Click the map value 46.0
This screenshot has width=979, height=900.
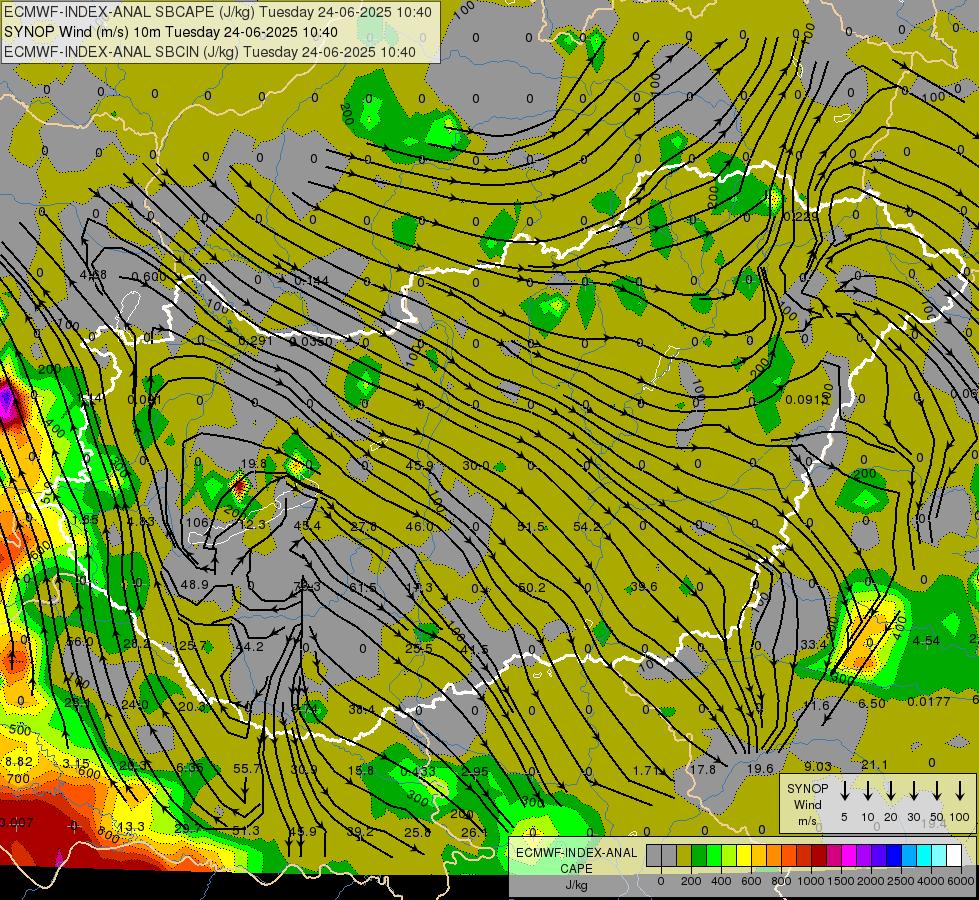click(419, 527)
